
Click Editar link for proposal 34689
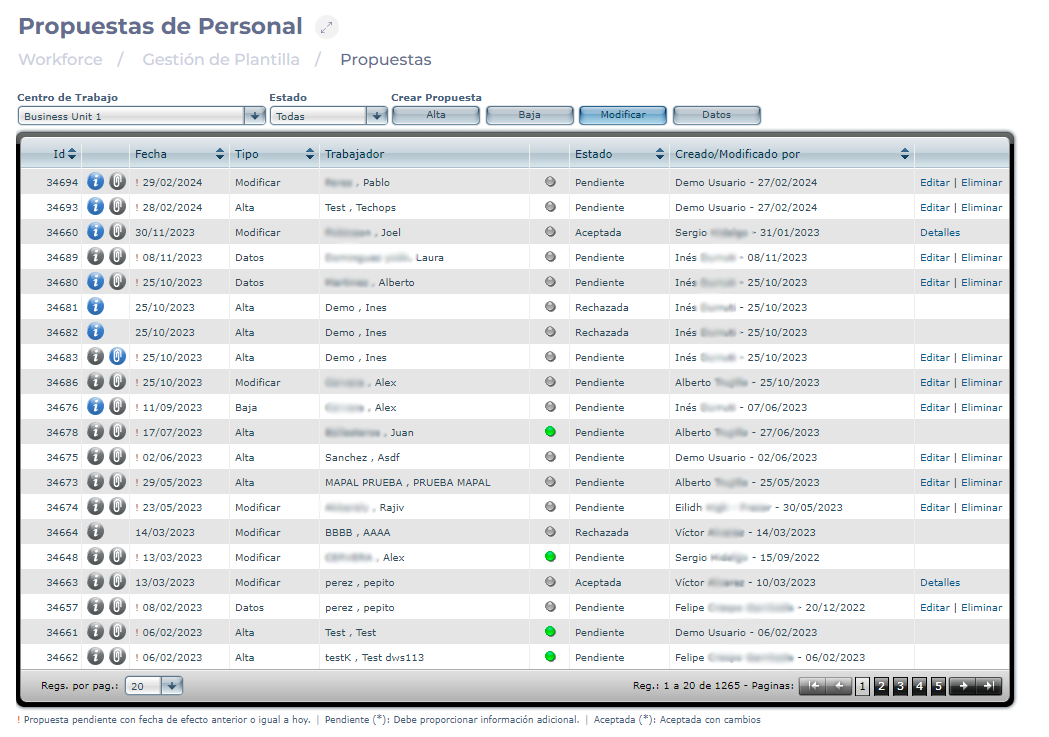[x=934, y=257]
